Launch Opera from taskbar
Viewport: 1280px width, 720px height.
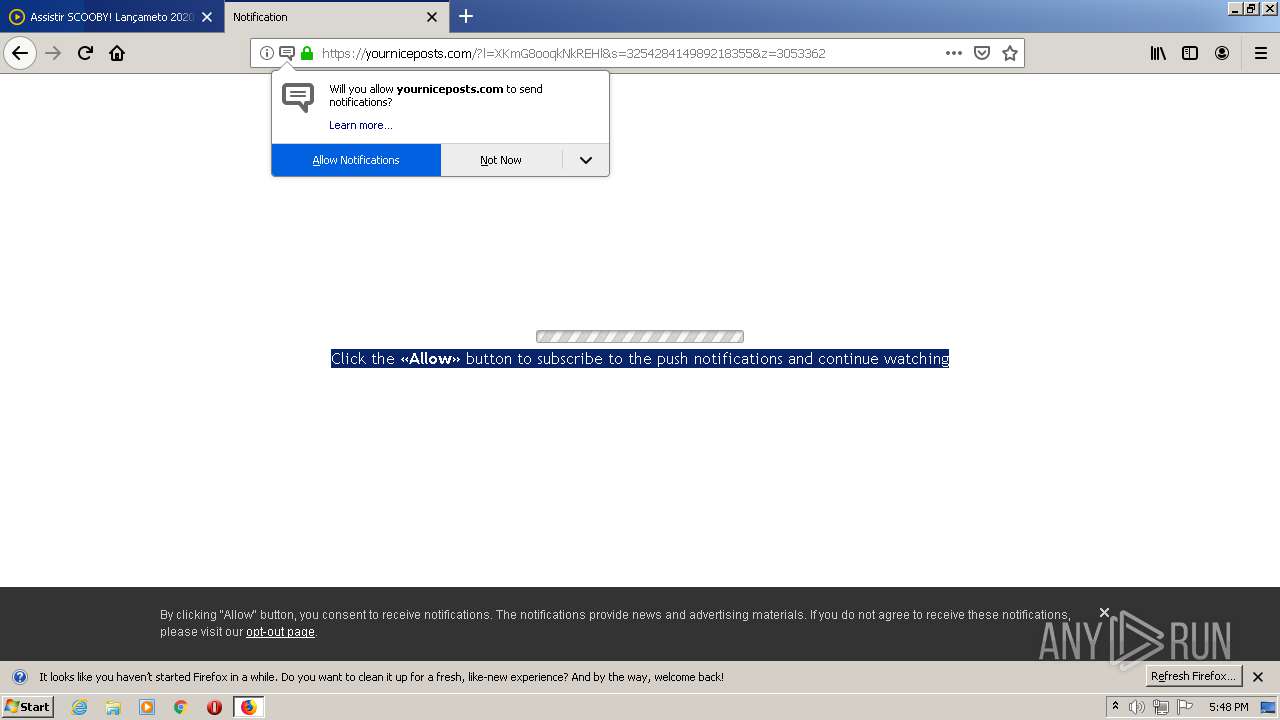pyautogui.click(x=214, y=707)
